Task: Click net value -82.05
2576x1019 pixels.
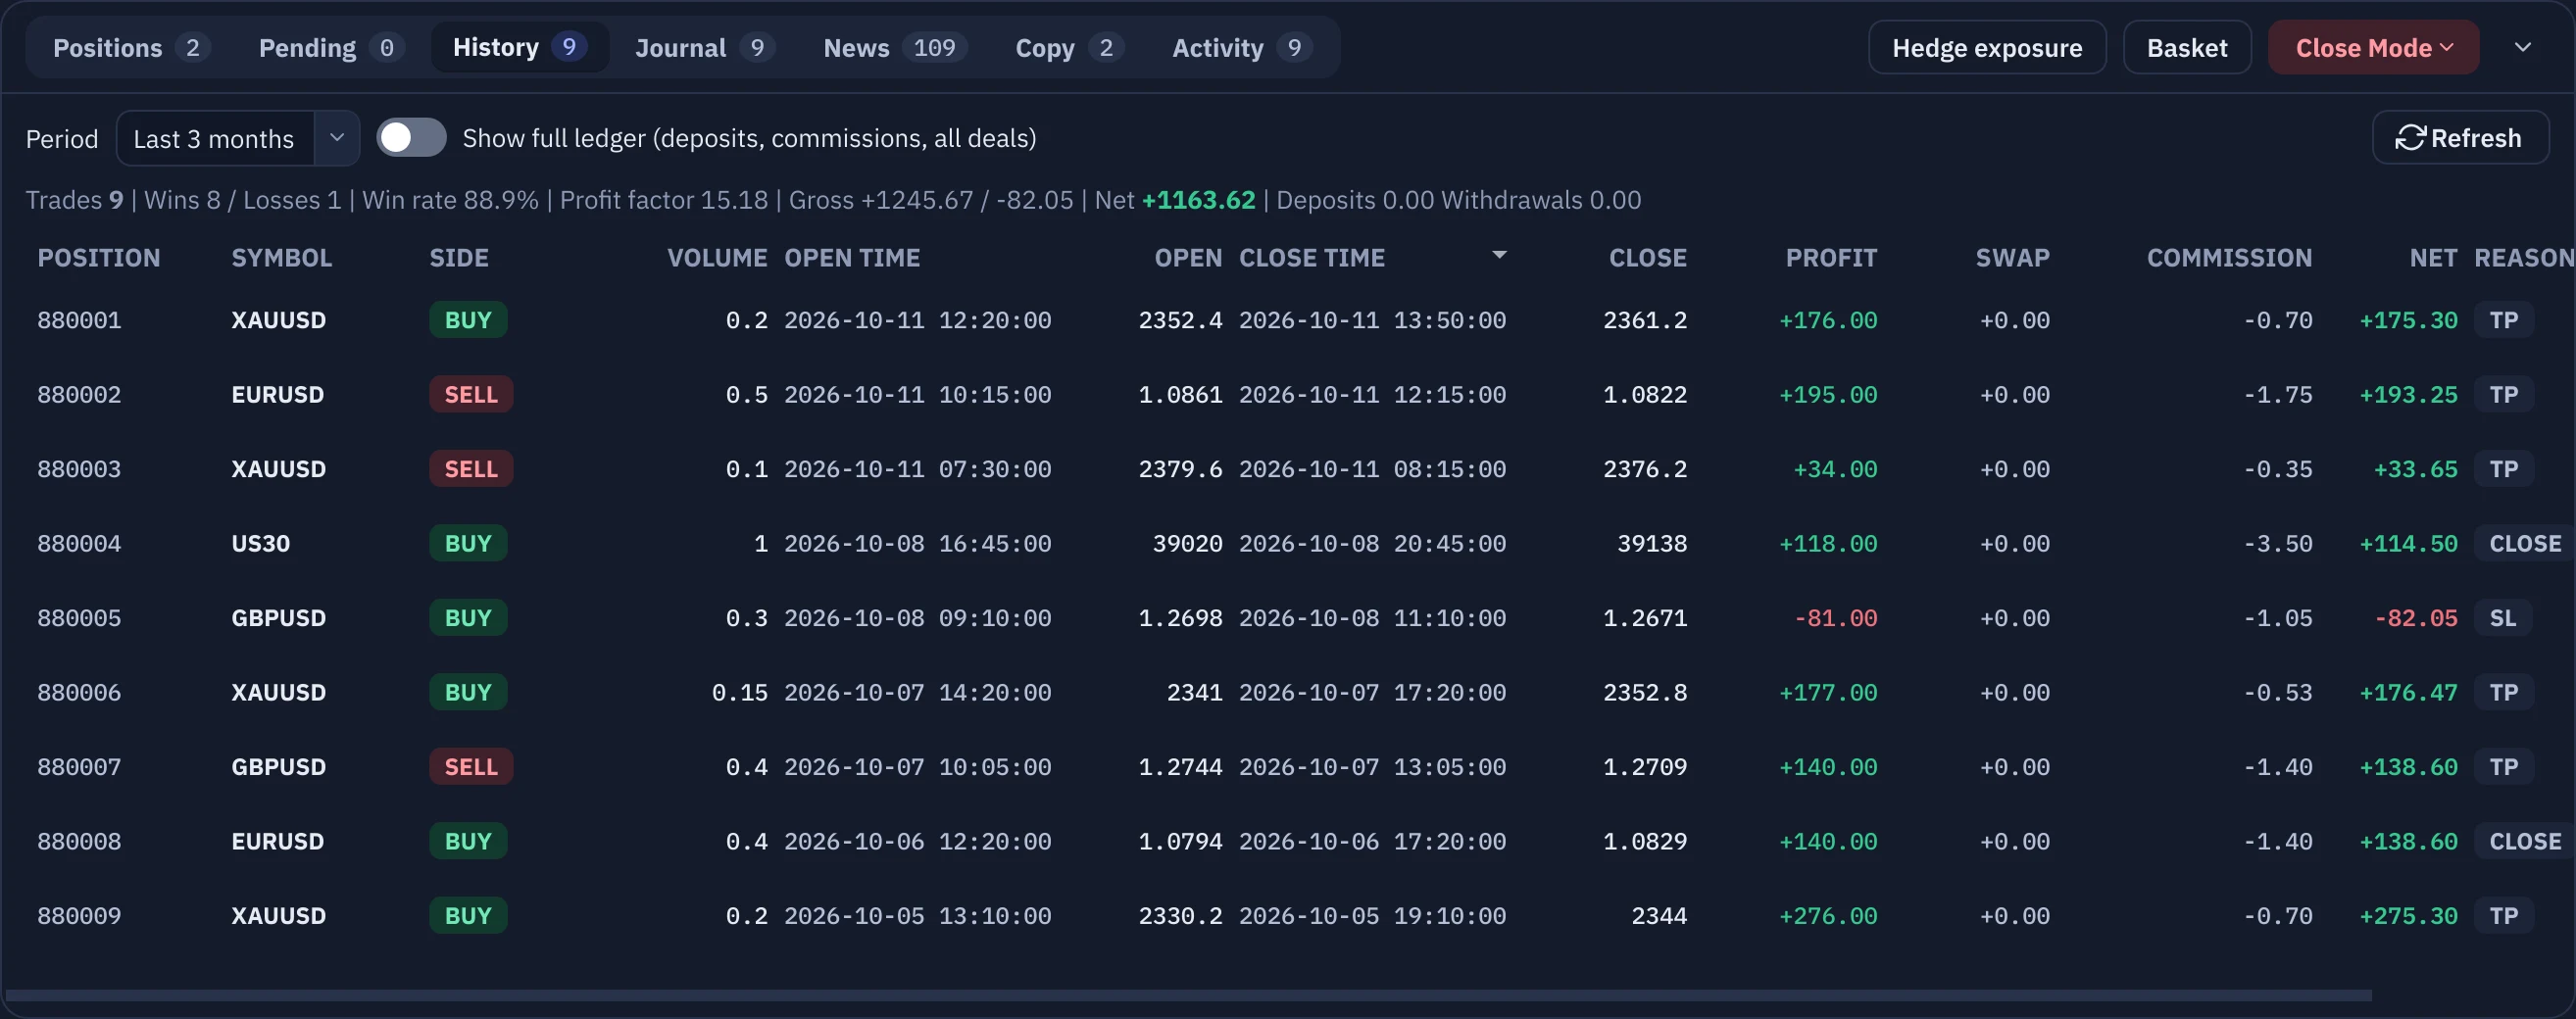Action: pos(2416,618)
